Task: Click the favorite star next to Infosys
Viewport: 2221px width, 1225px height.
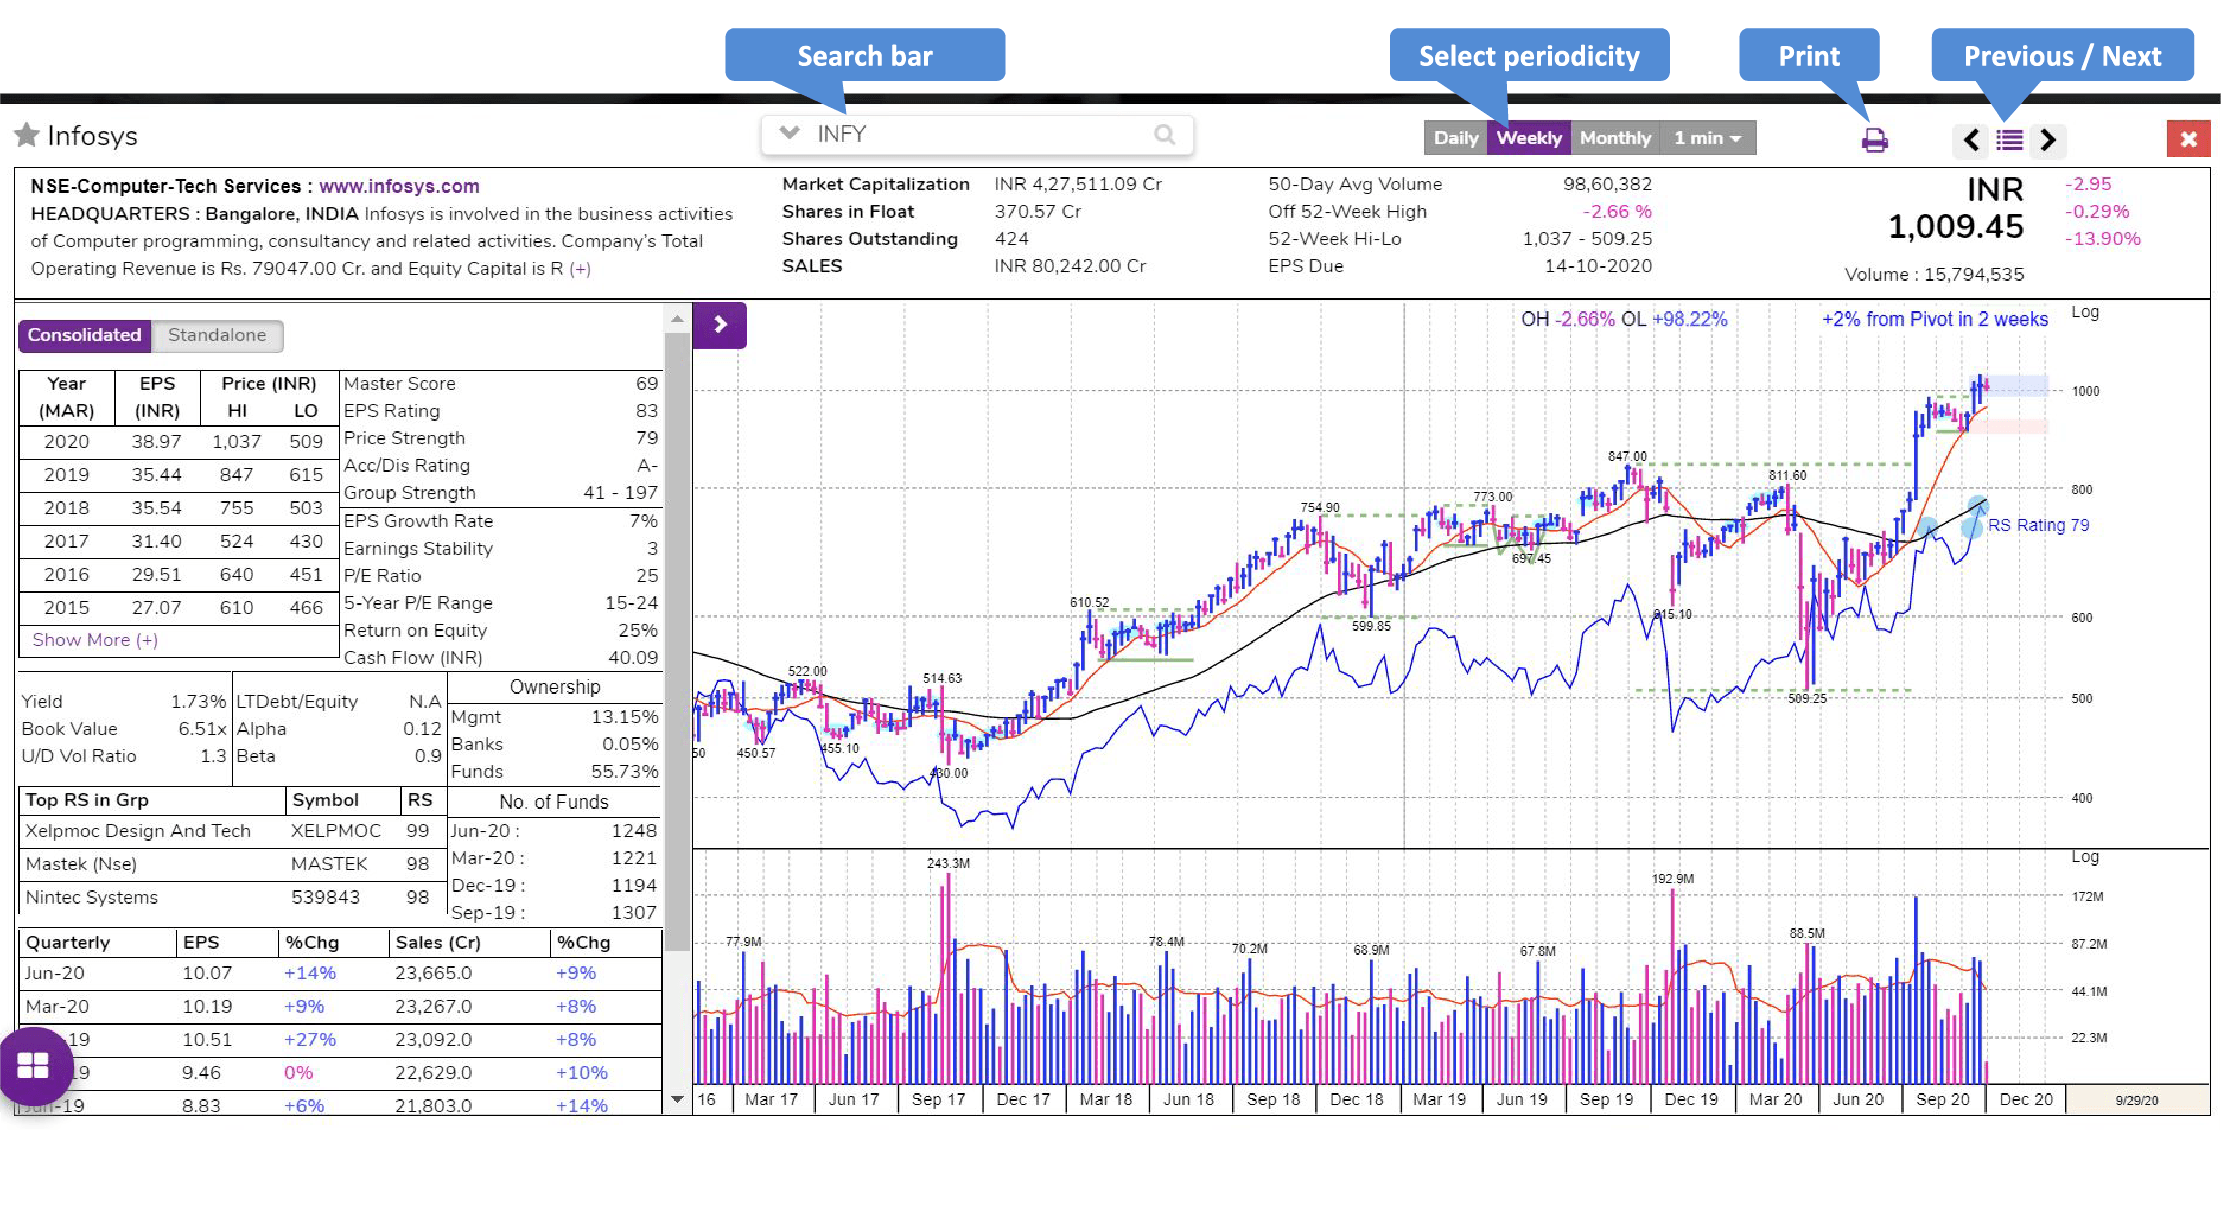Action: (27, 135)
